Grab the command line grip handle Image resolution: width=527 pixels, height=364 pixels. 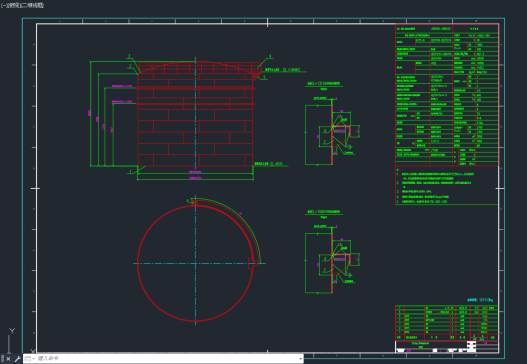(x=2, y=359)
